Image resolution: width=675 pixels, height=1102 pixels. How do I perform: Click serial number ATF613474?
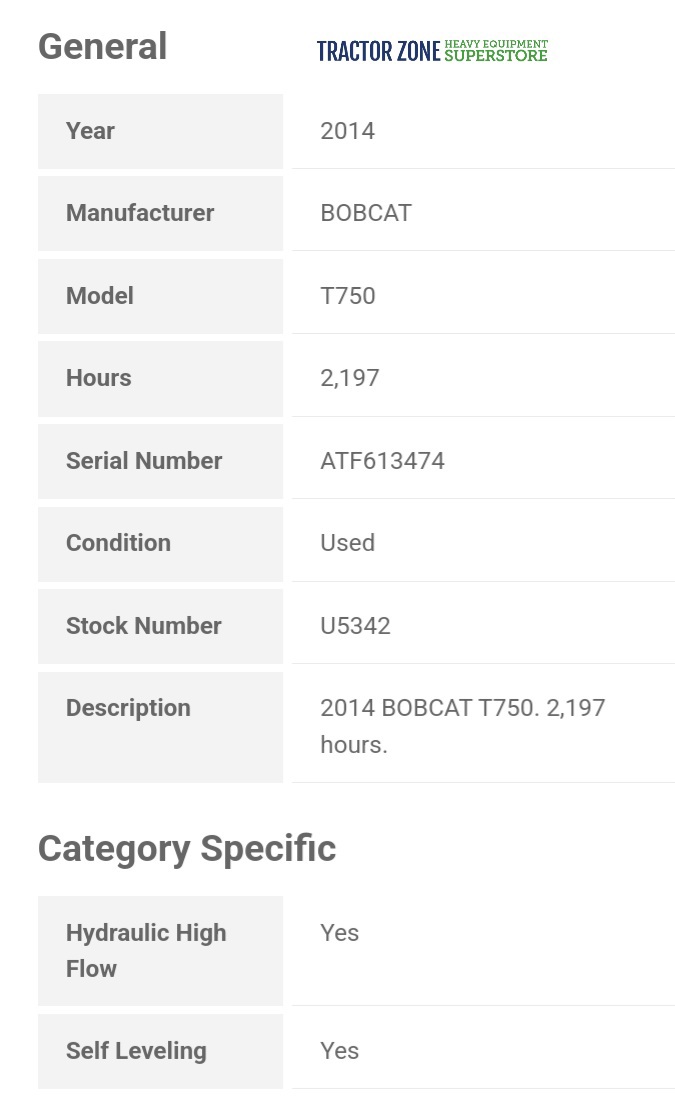point(382,461)
